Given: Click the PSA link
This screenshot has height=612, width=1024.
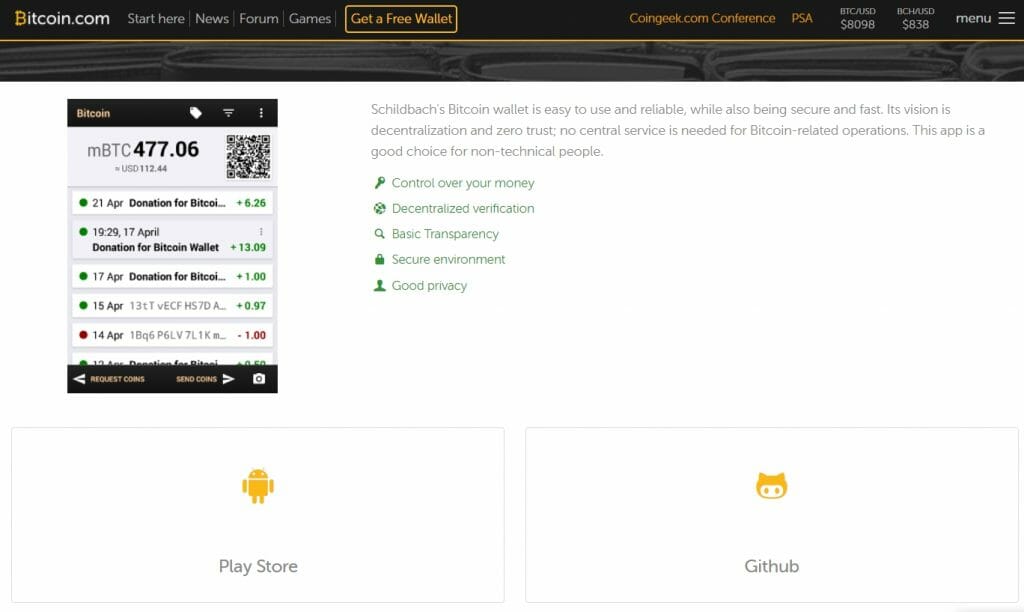Looking at the screenshot, I should pyautogui.click(x=802, y=18).
